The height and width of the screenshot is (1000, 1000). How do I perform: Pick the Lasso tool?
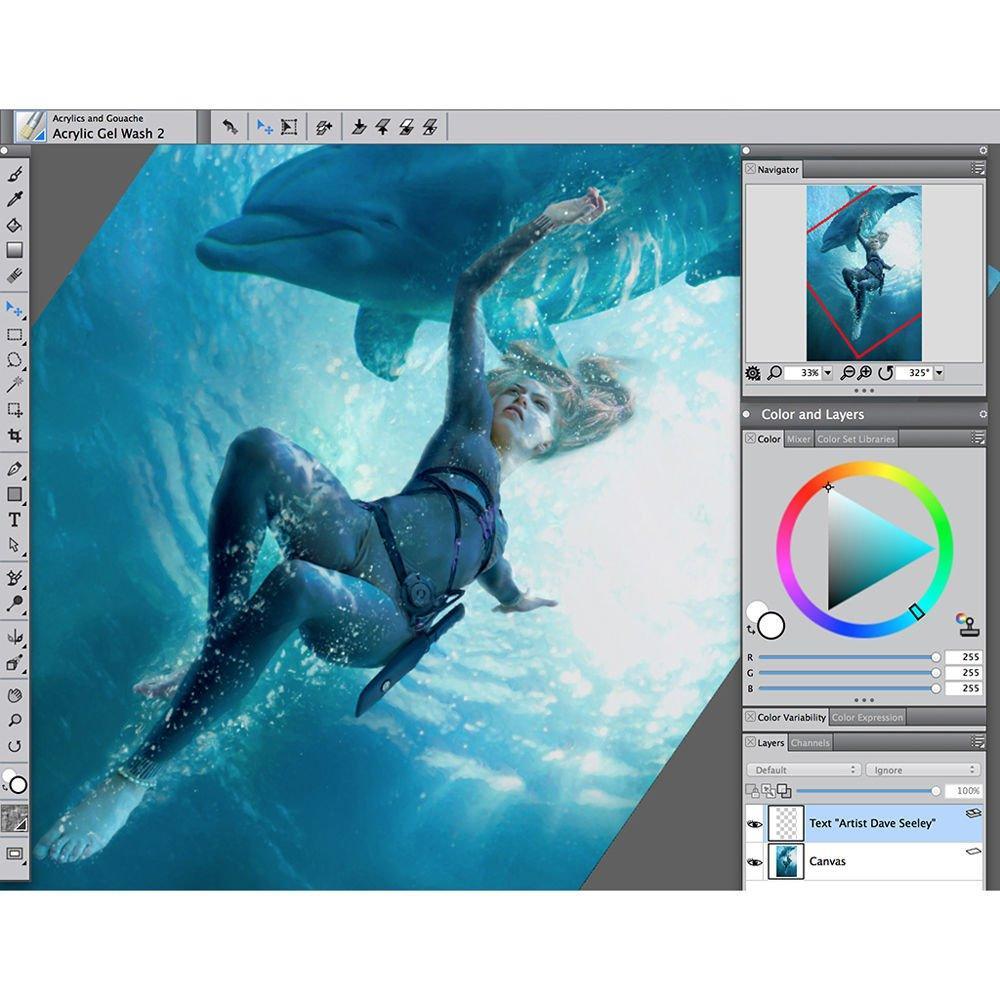coord(14,360)
